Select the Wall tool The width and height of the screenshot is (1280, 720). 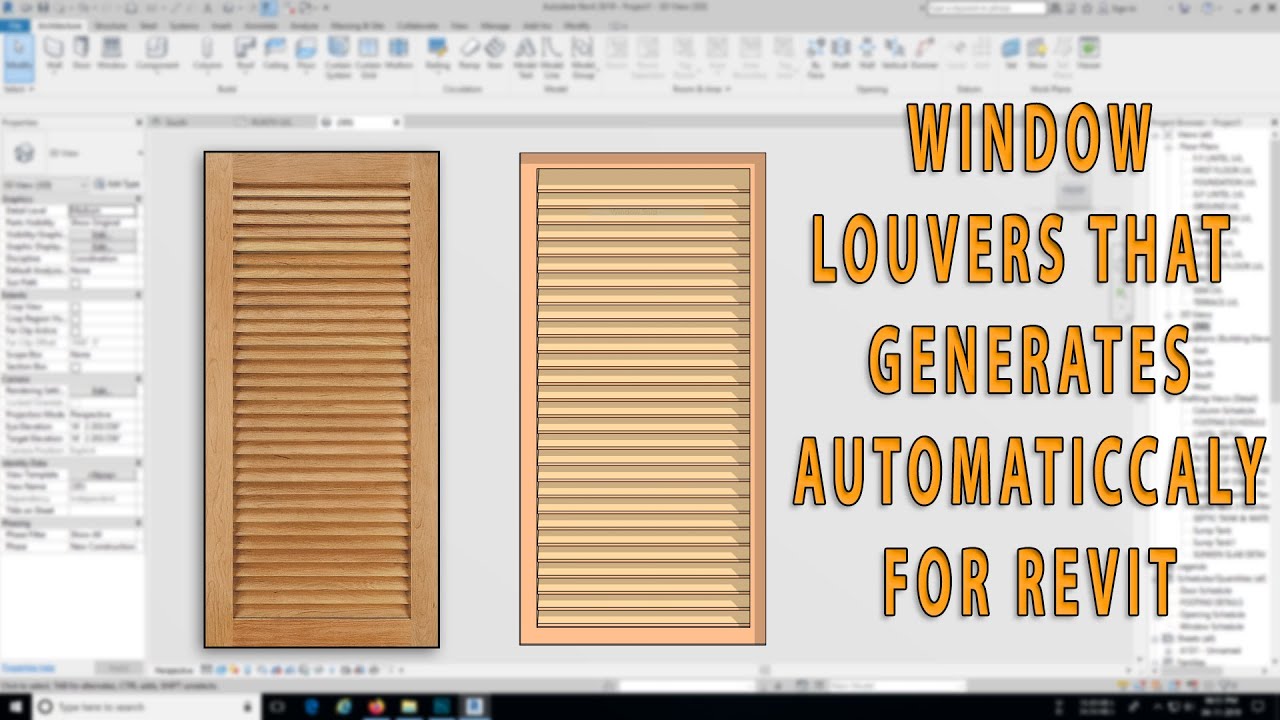[x=54, y=53]
